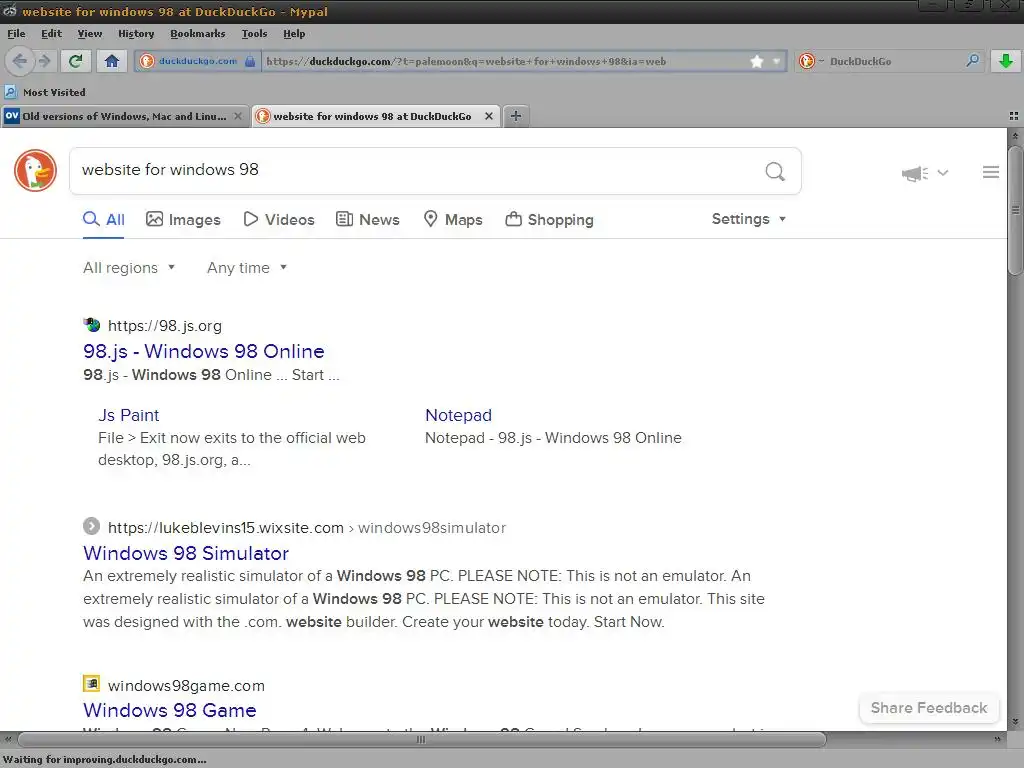
Task: Click the https://98.js.org URL
Action: click(165, 326)
